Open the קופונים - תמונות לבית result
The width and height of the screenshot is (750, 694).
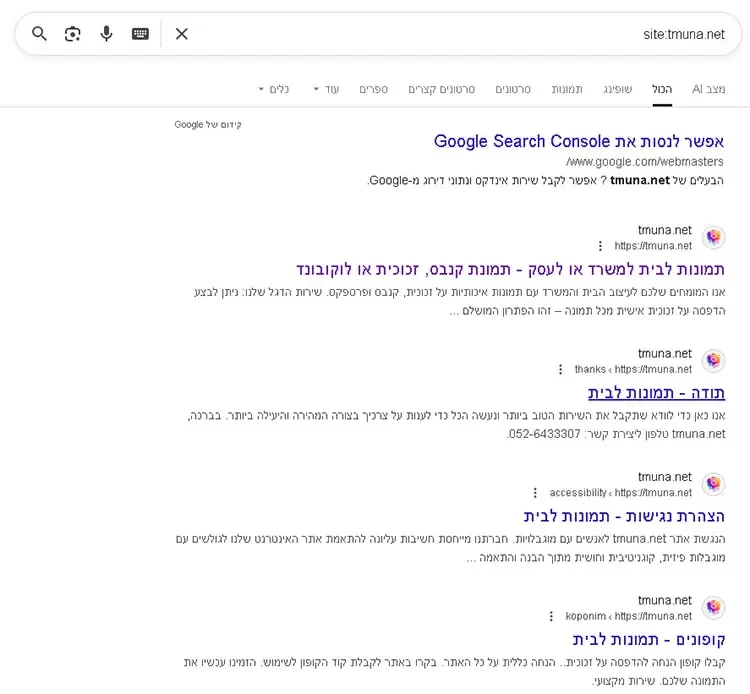(649, 639)
